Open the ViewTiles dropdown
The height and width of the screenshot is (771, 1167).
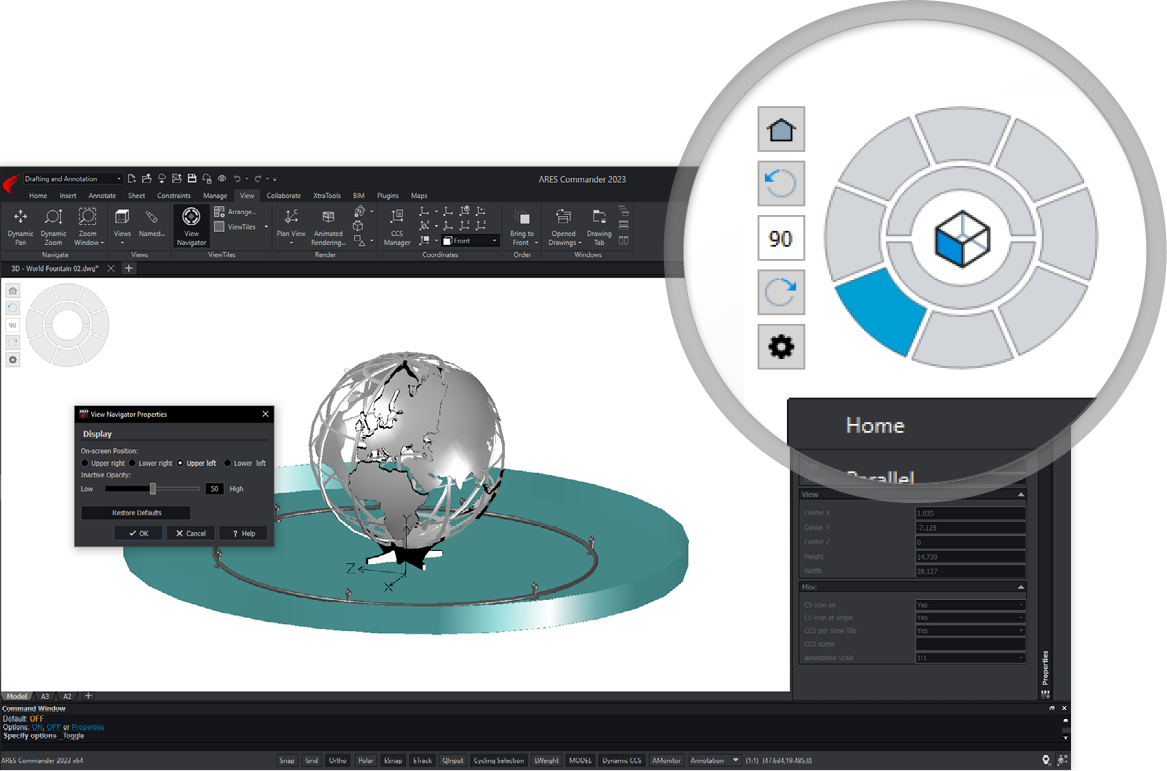[x=266, y=227]
